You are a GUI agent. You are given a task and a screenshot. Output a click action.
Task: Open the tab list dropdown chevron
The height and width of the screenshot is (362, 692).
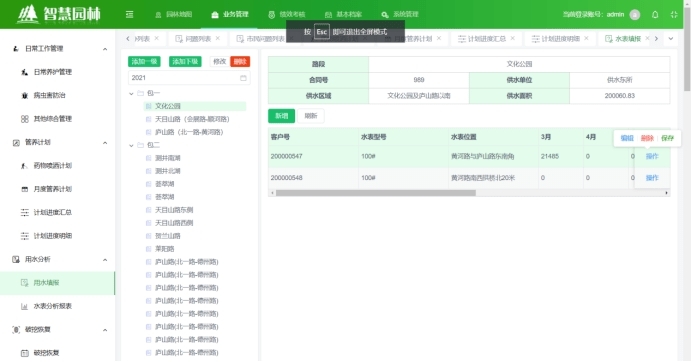[671, 39]
